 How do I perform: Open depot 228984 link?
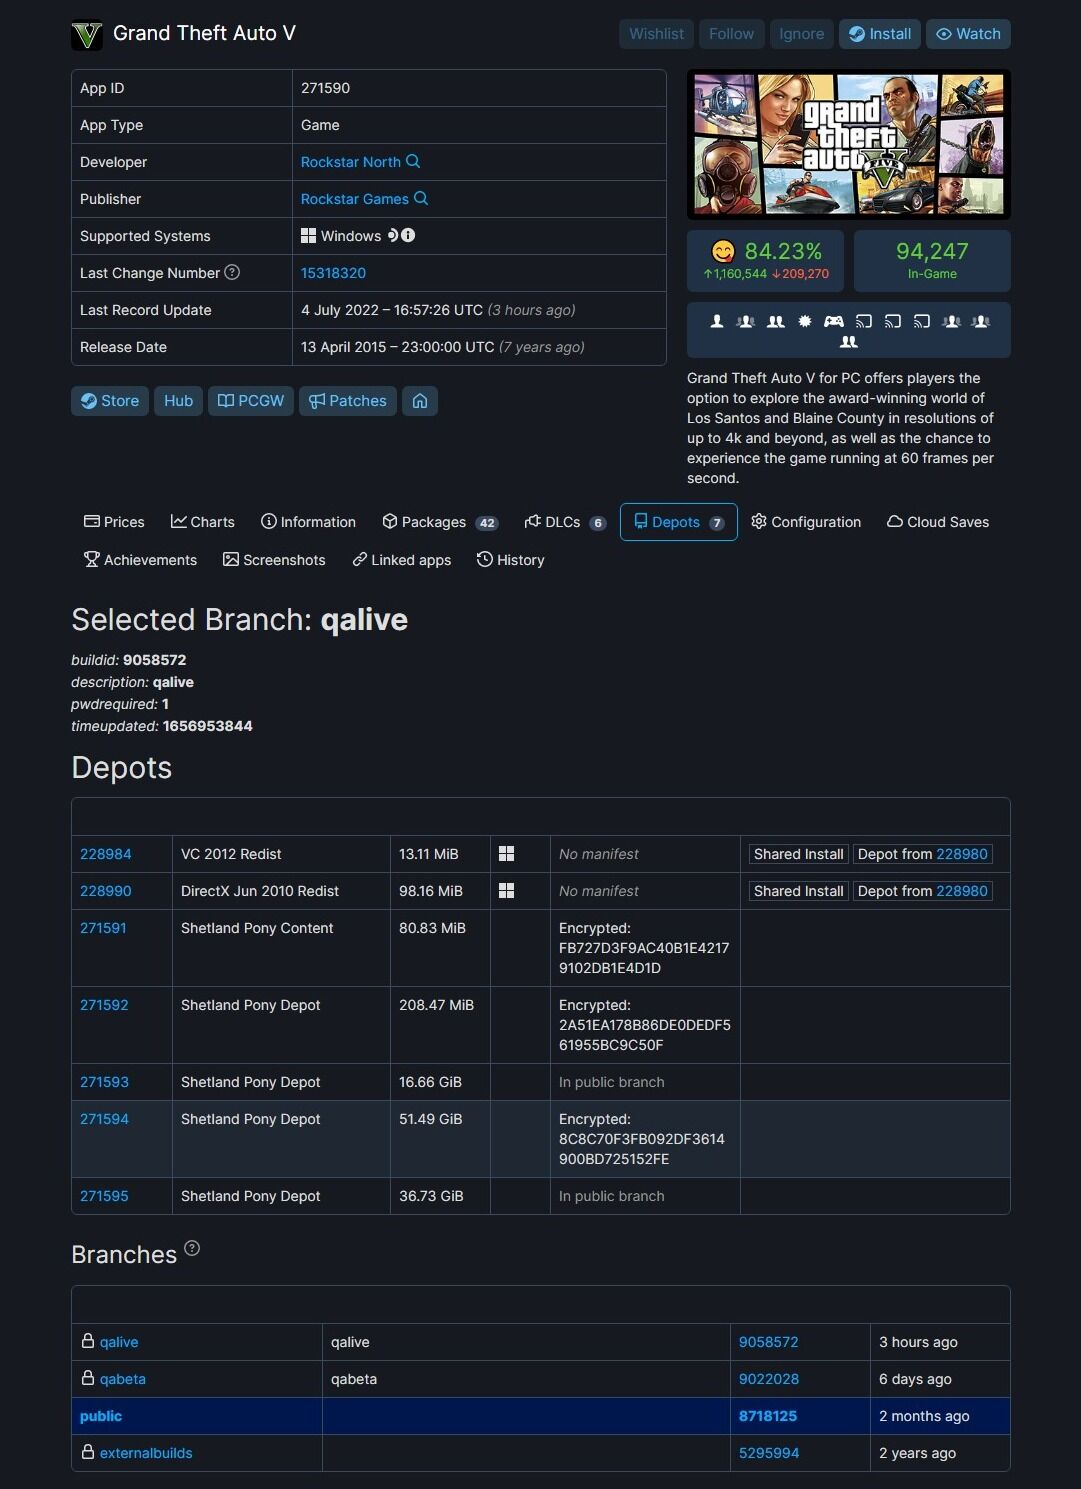tap(106, 854)
